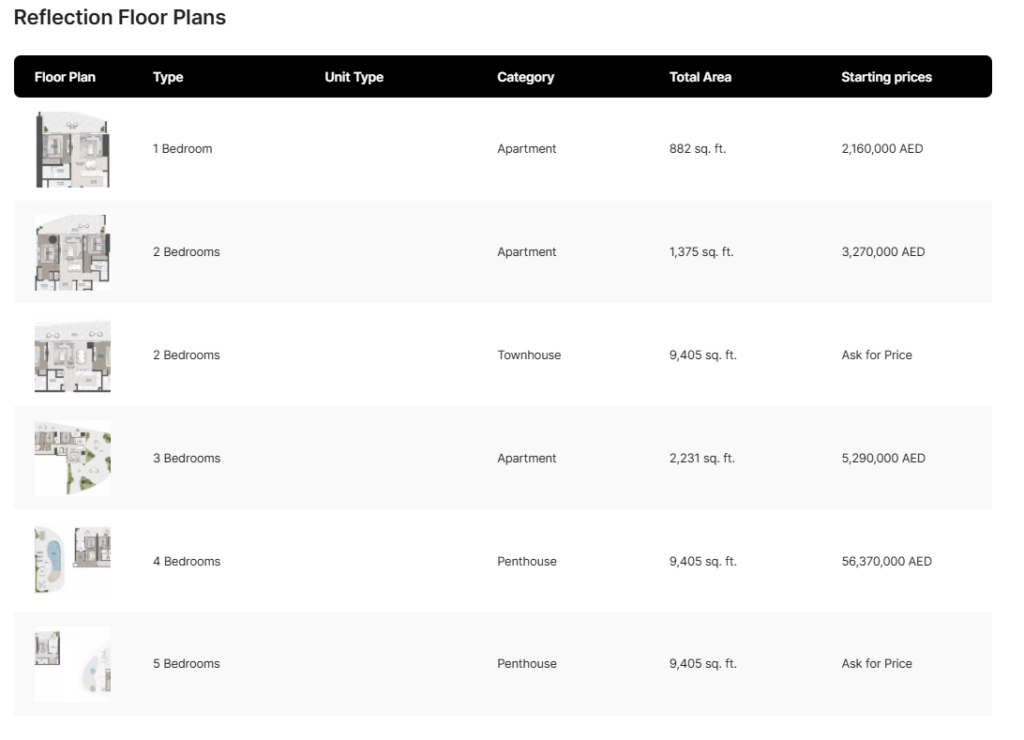This screenshot has width=1024, height=740.
Task: View the 4 Bedrooms Penthouse floor plan image
Action: click(x=72, y=561)
